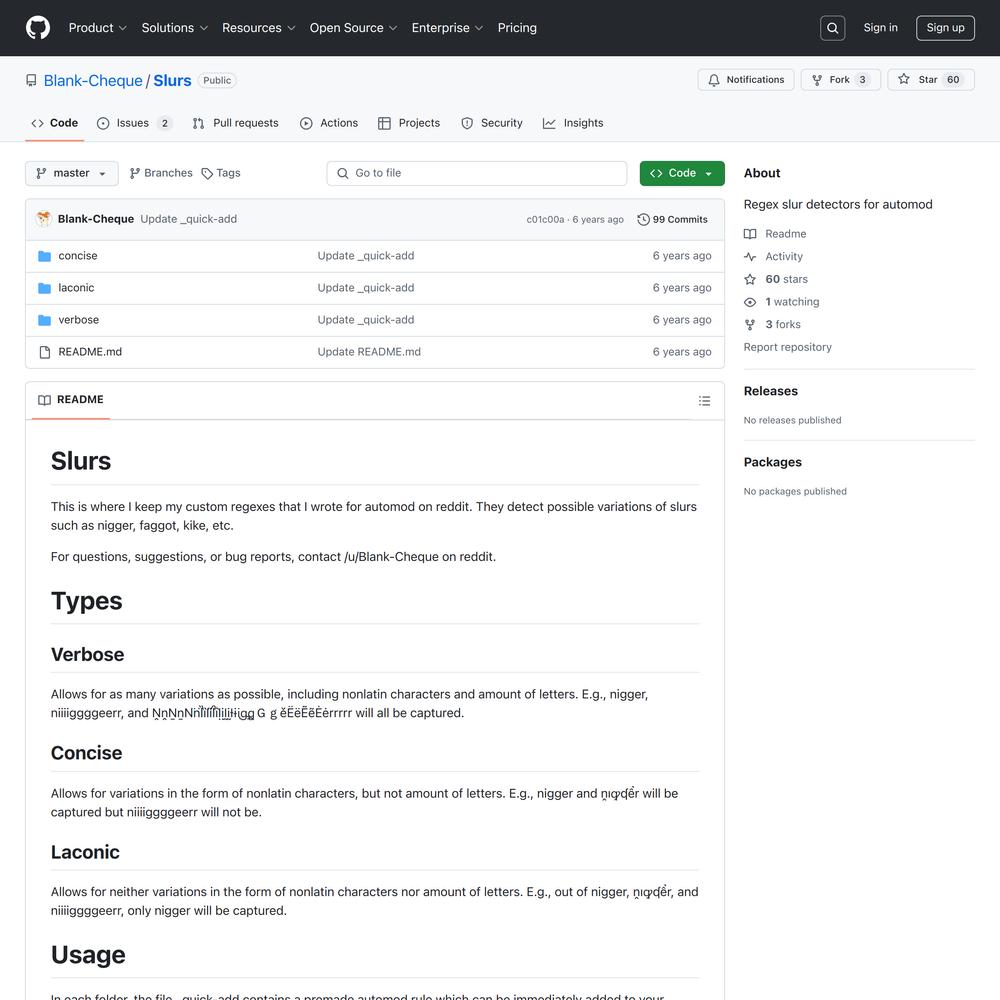Star the Slurs repository

931,80
